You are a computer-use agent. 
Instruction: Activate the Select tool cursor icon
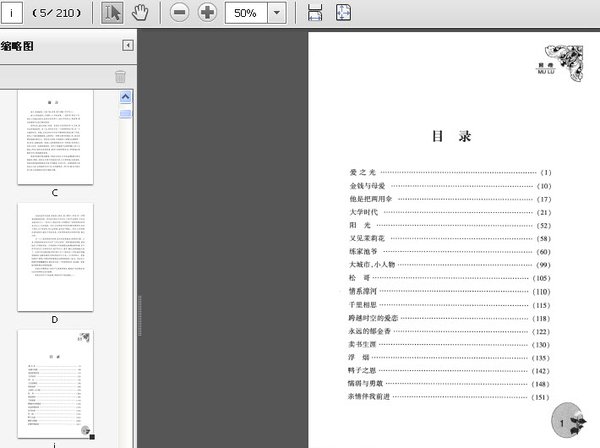point(112,13)
